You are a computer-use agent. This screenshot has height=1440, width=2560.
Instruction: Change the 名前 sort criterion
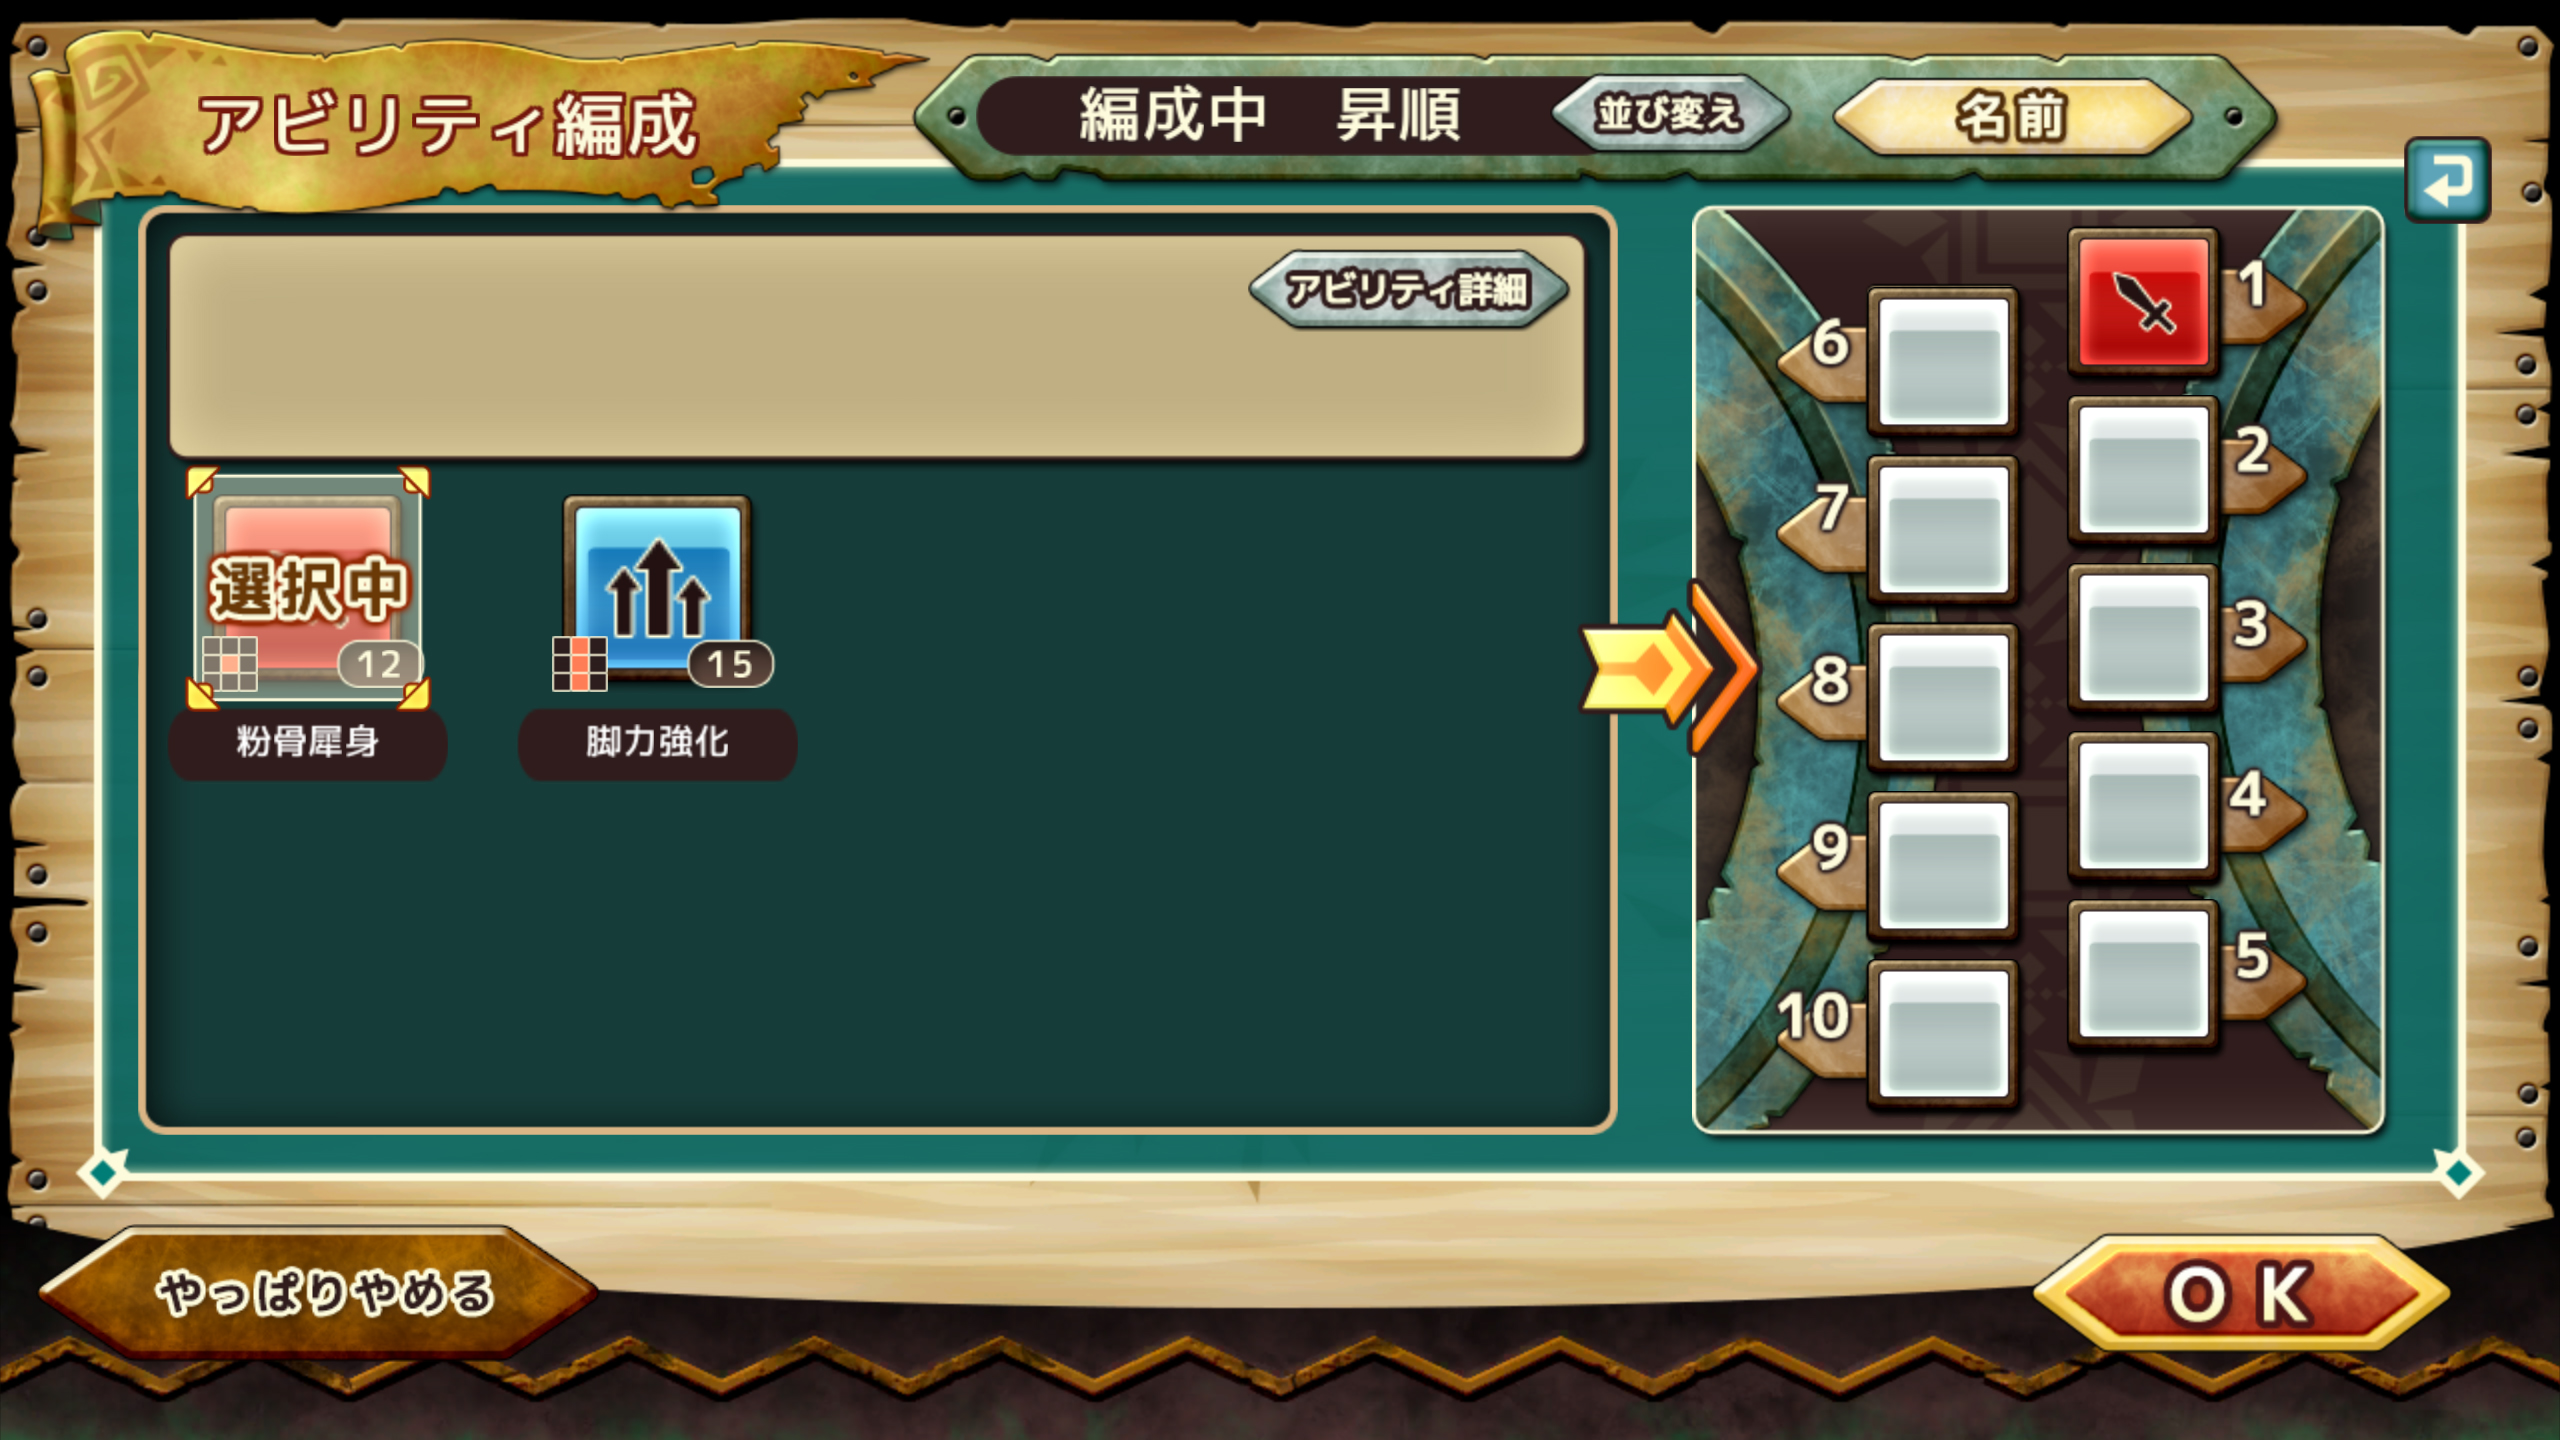click(x=2012, y=117)
